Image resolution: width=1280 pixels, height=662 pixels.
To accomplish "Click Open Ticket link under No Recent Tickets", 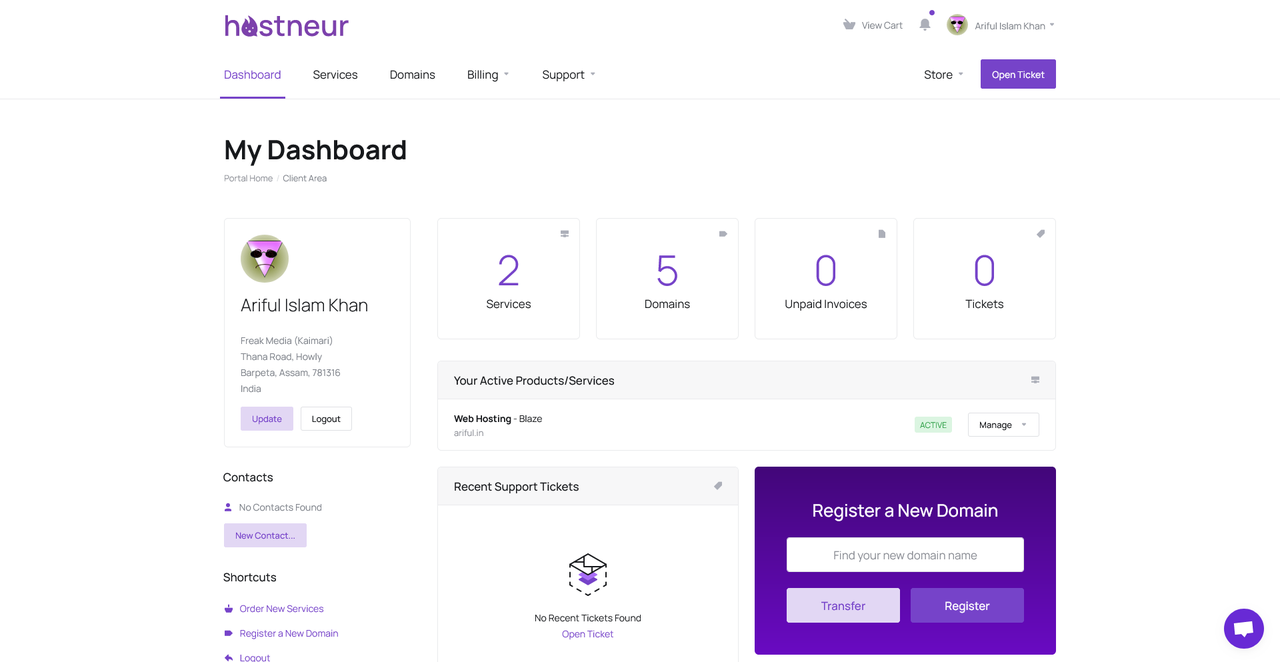I will (x=588, y=634).
